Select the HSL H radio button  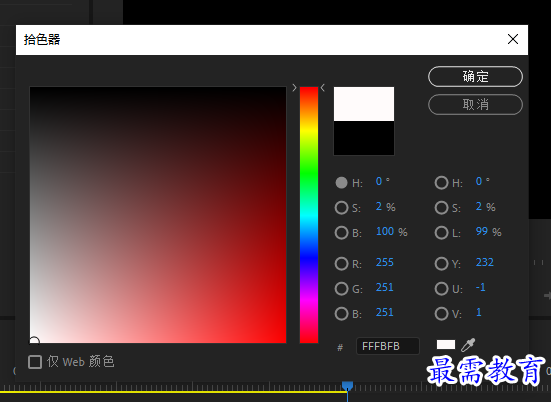pyautogui.click(x=441, y=183)
